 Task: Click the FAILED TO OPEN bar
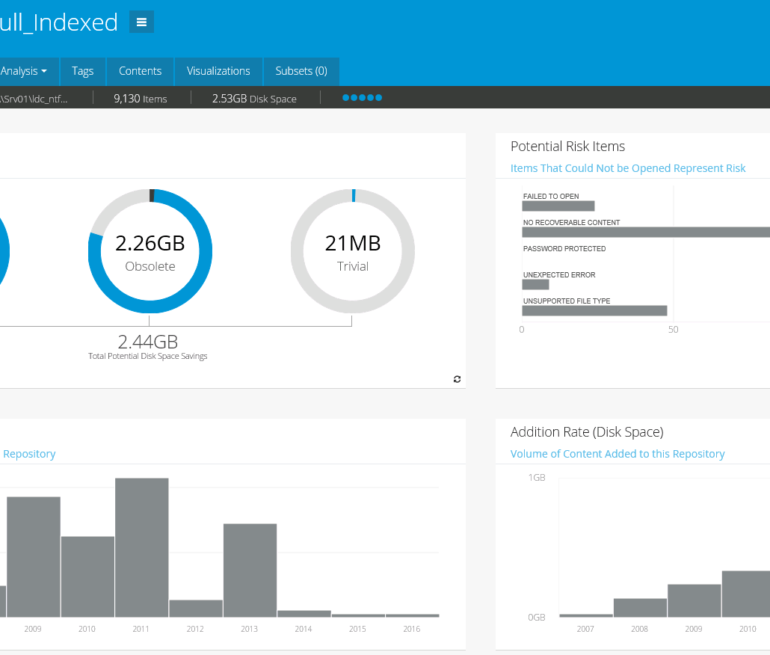tap(558, 206)
